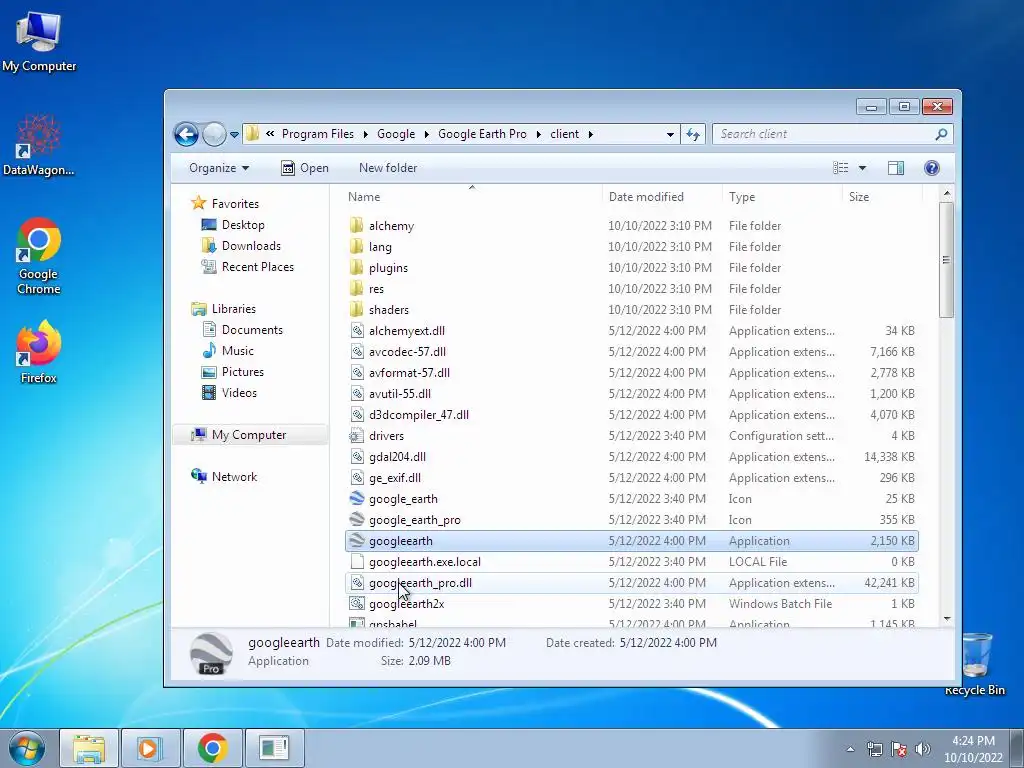Select the lang folder icon
The height and width of the screenshot is (768, 1024).
pos(357,247)
